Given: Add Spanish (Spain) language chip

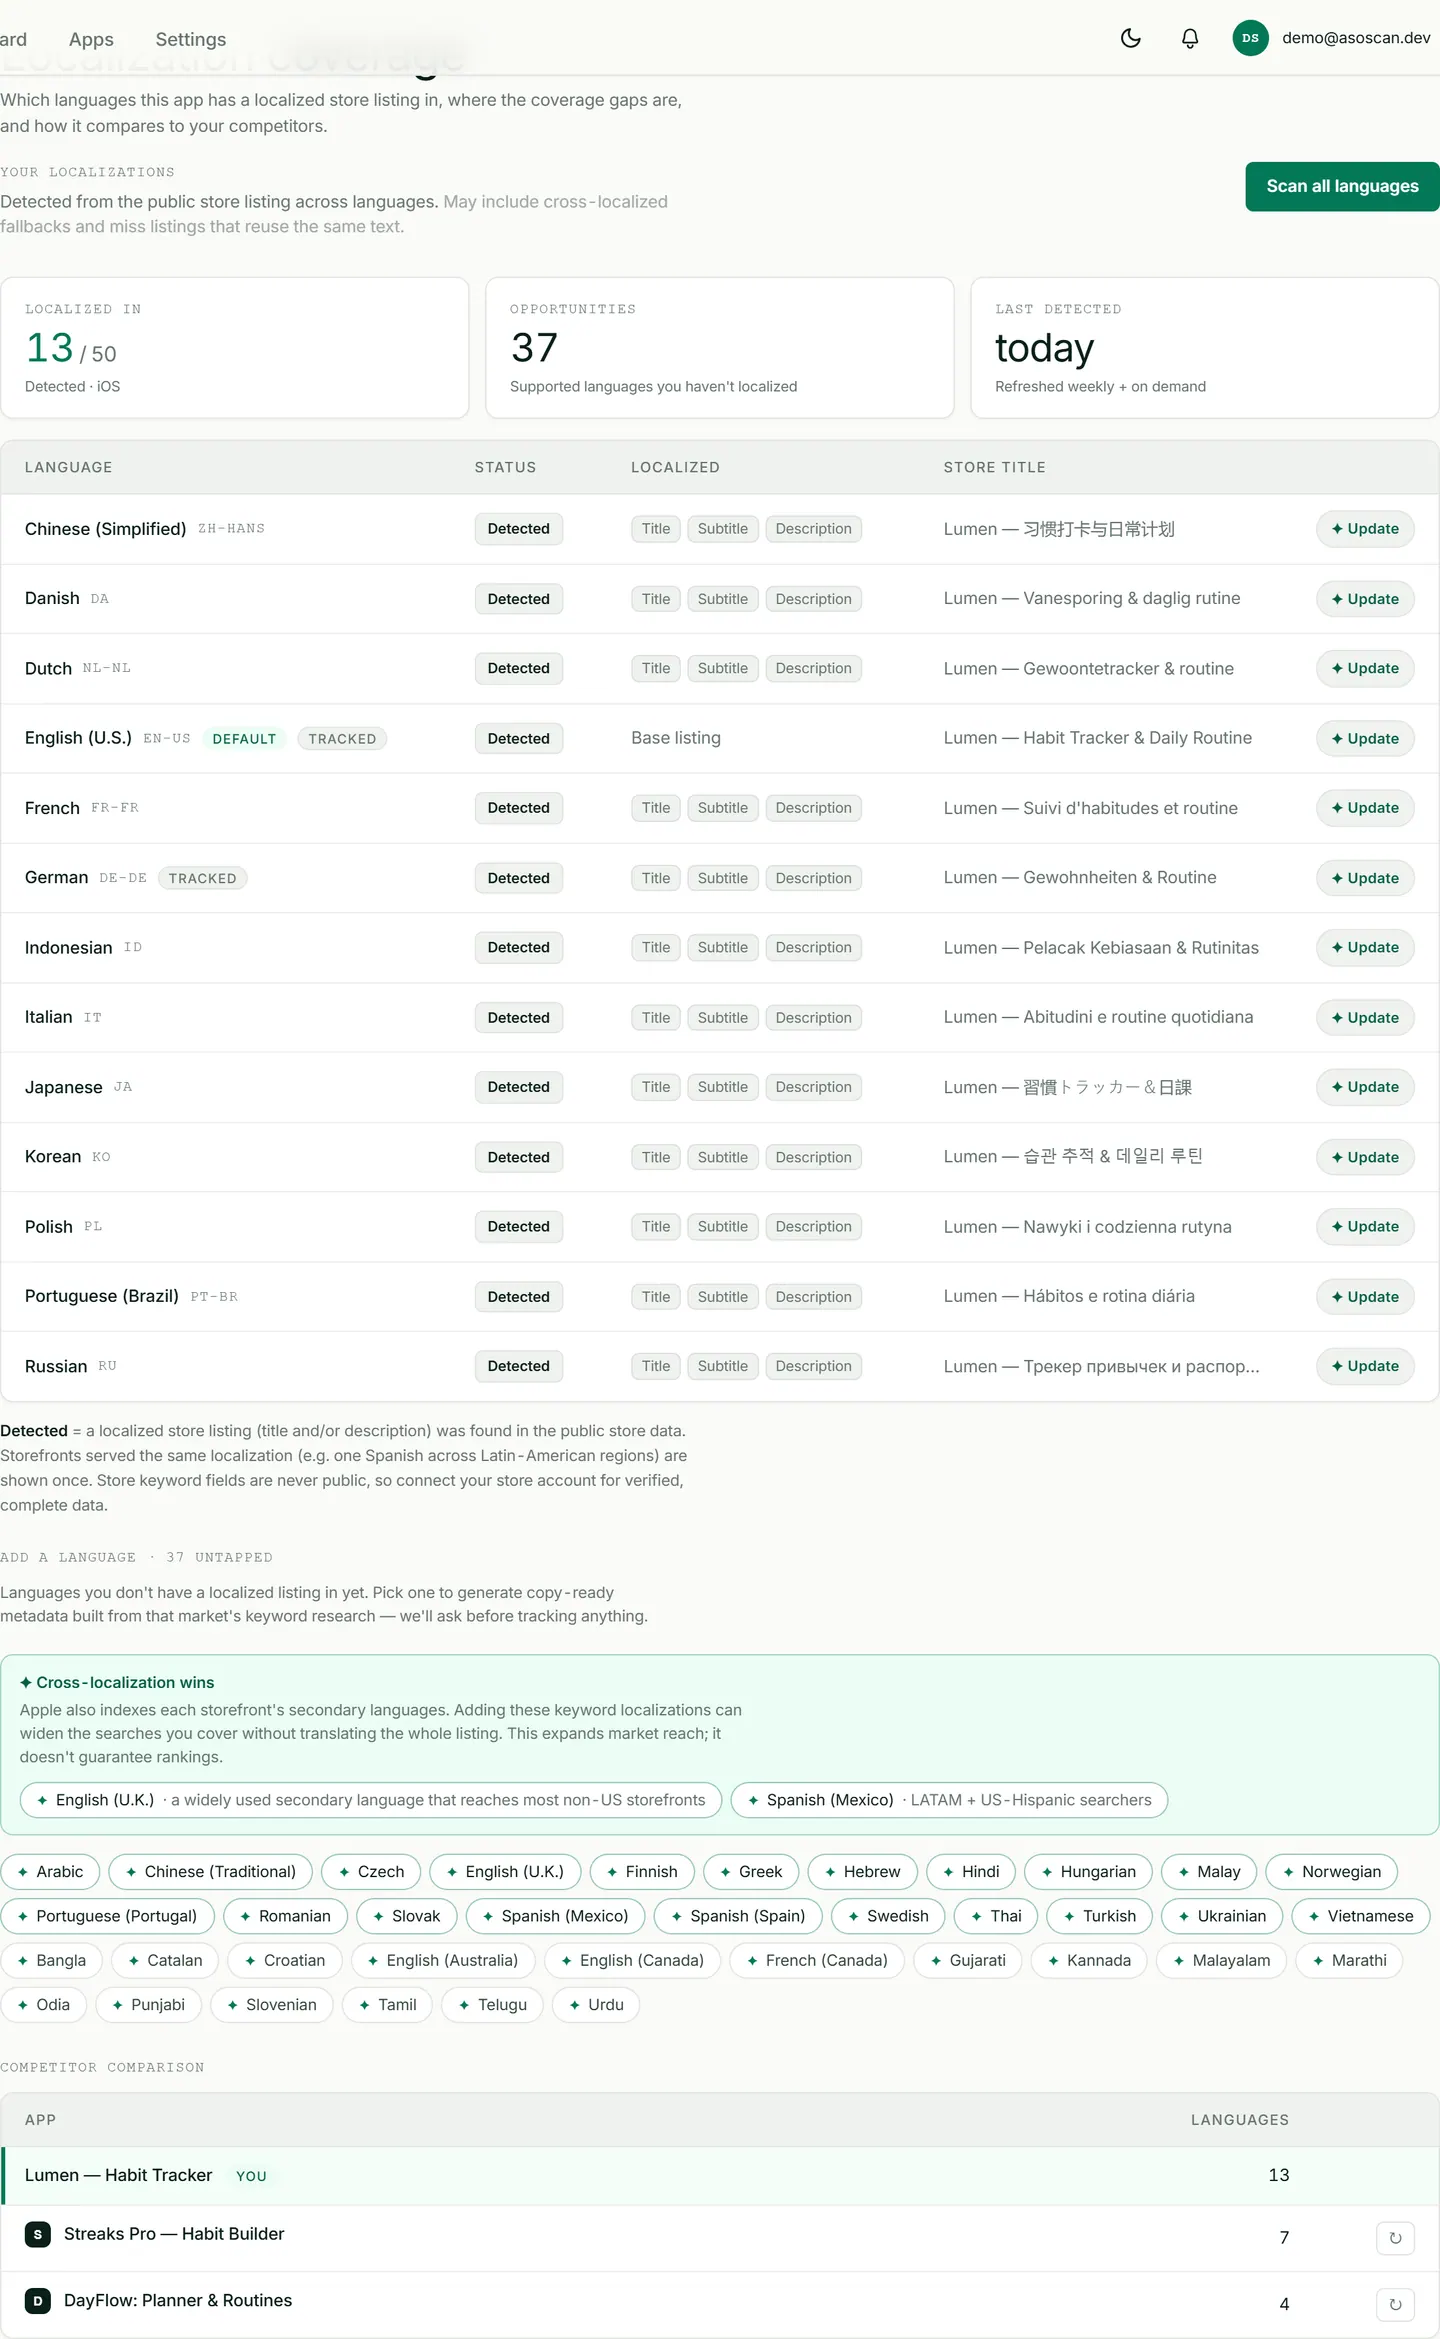Looking at the screenshot, I should tap(738, 1916).
